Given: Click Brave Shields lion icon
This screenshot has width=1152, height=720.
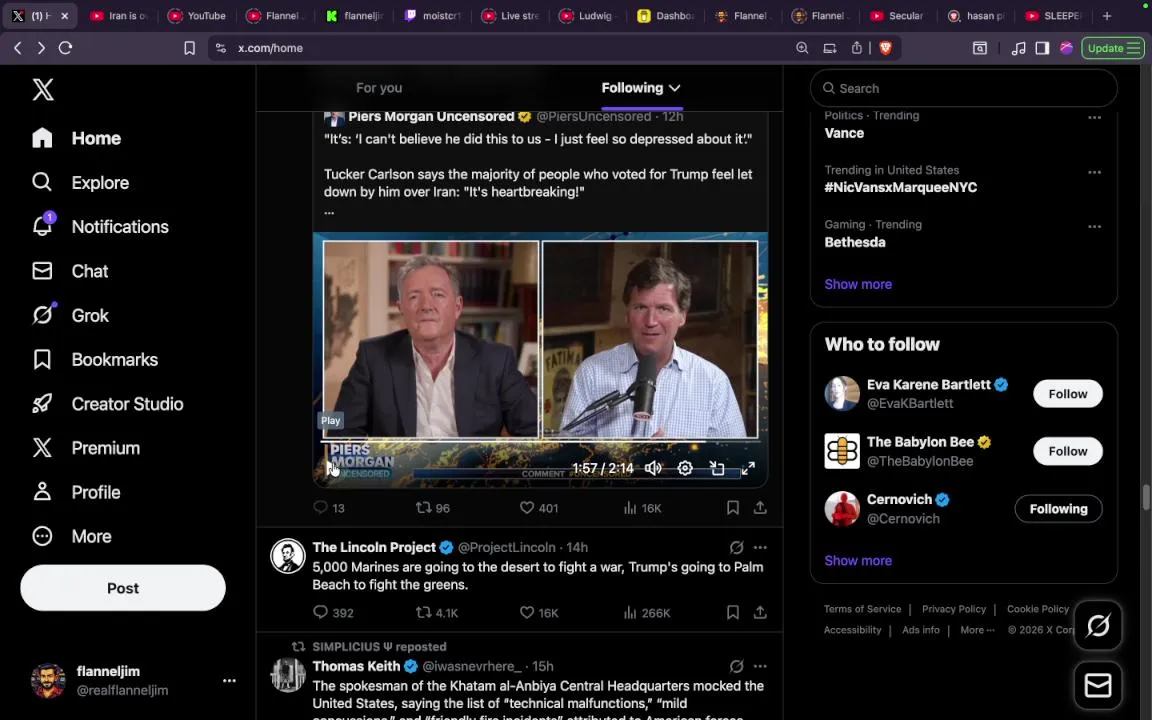Looking at the screenshot, I should pyautogui.click(x=885, y=48).
